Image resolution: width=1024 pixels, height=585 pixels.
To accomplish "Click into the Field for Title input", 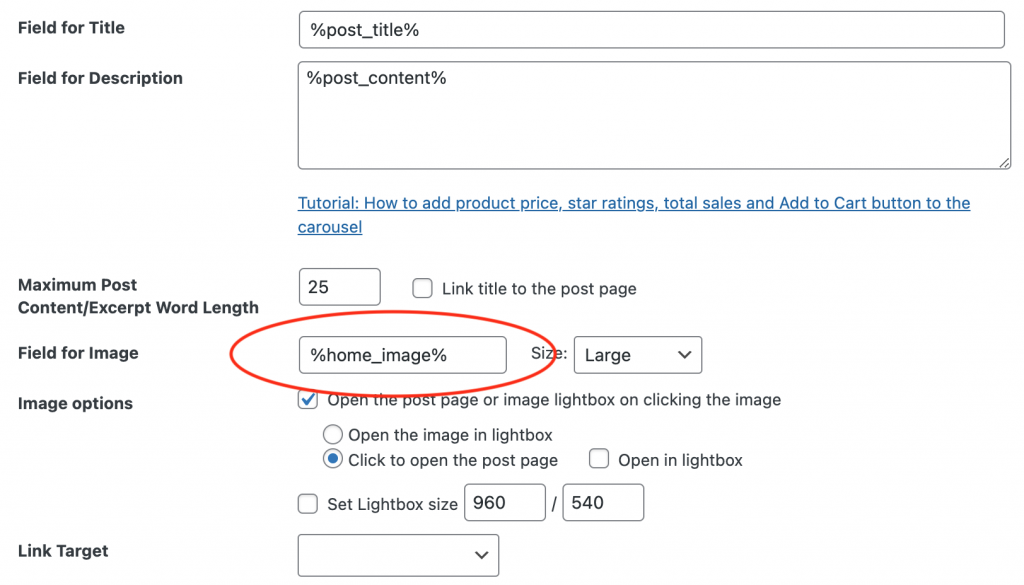I will 650,29.
